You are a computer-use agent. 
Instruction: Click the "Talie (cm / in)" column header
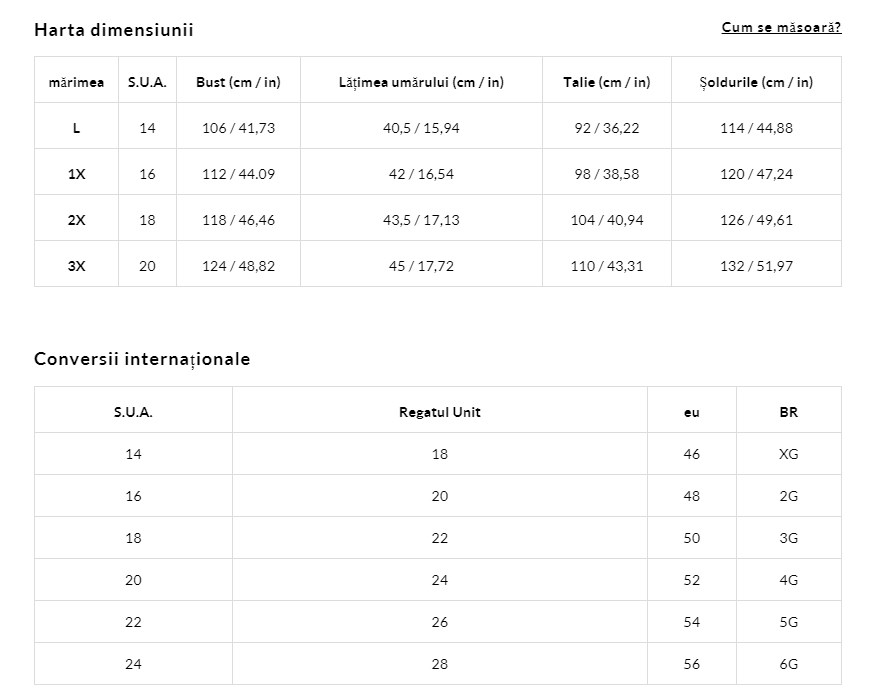(x=607, y=82)
